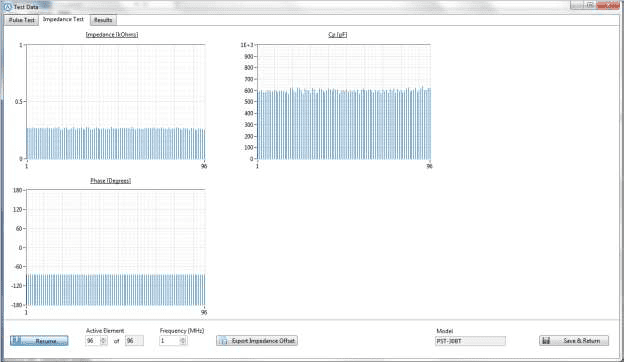Switch to the Pulse Test tab
Screen dimensions: 624x362
(22, 20)
